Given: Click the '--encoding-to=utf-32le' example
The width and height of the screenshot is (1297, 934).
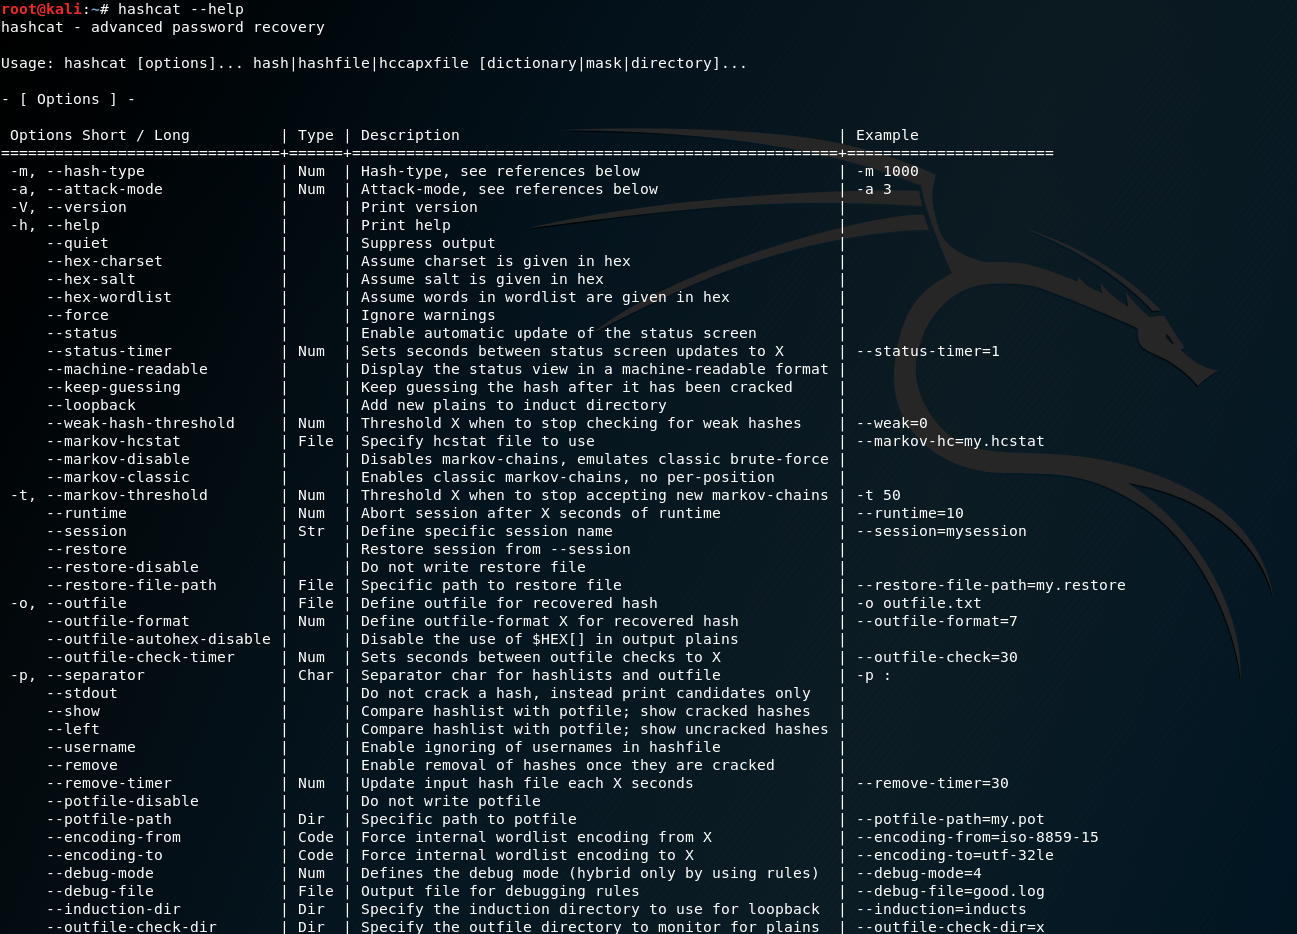Looking at the screenshot, I should coord(955,855).
